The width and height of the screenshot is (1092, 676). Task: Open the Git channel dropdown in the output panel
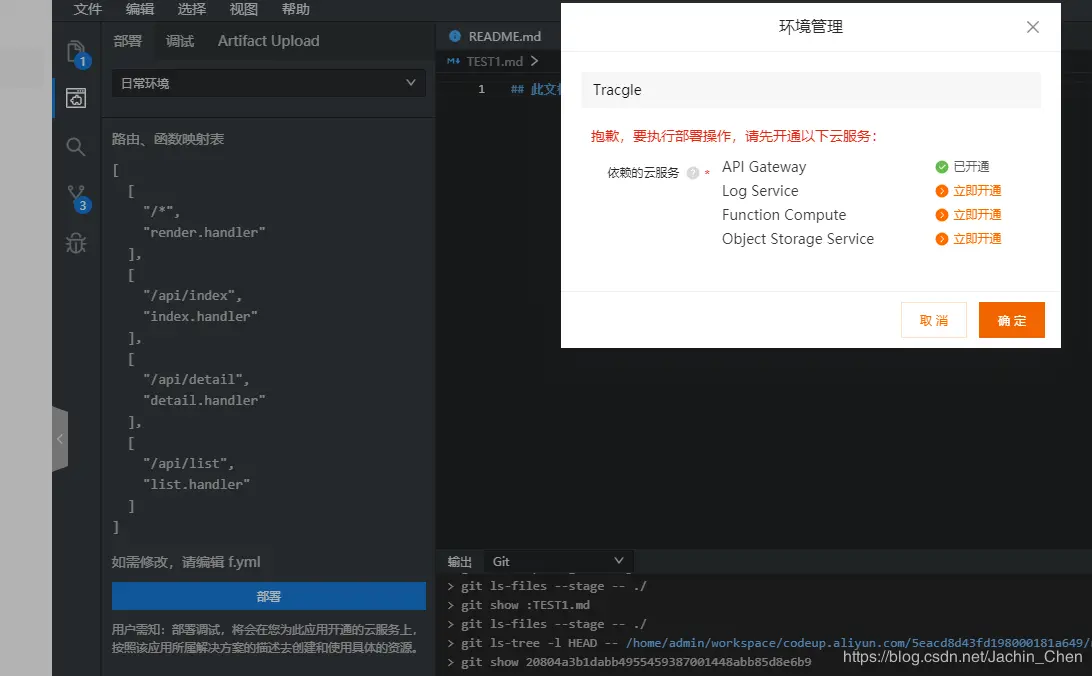click(x=558, y=561)
